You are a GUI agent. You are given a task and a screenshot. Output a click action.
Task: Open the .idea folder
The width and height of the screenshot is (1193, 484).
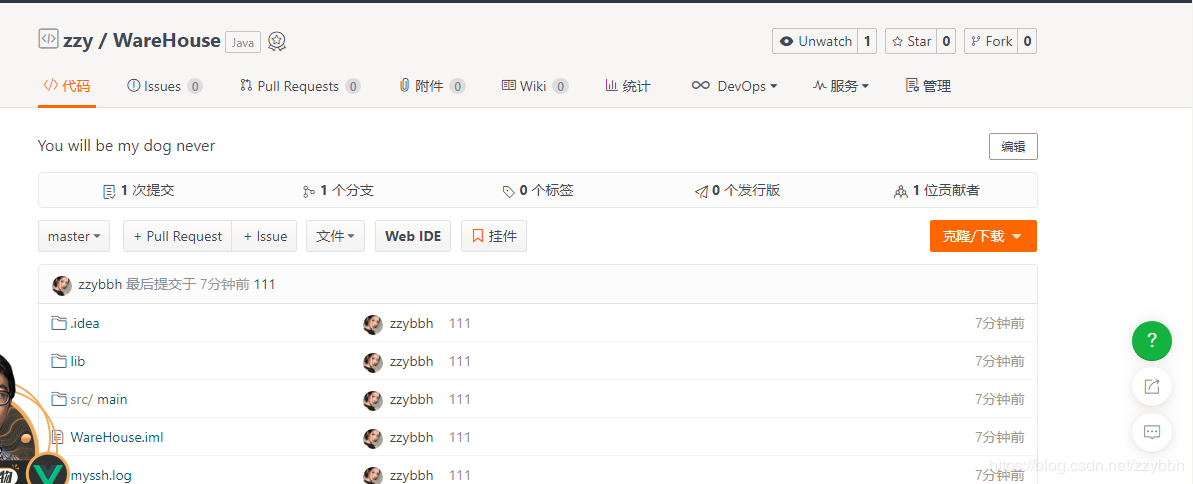[x=84, y=323]
